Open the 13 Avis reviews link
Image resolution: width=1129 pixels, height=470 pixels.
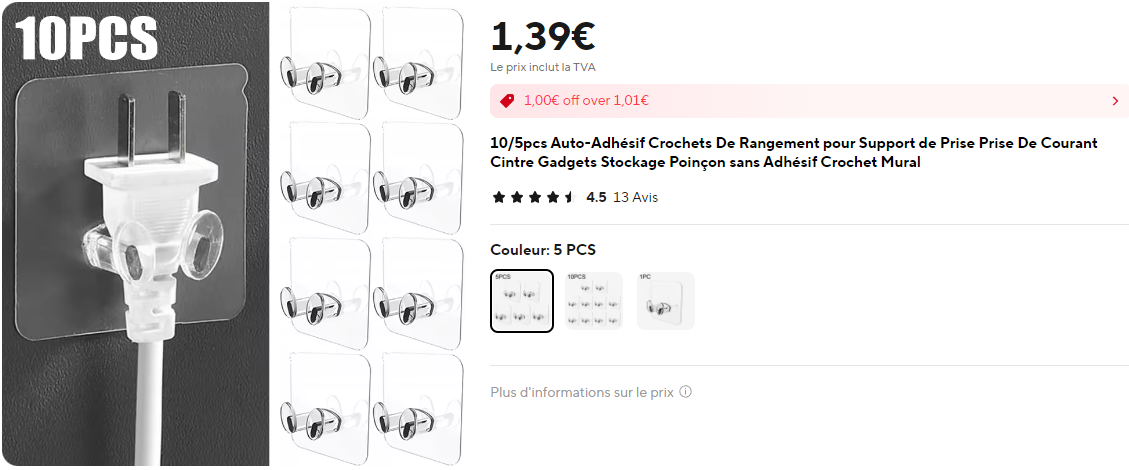[635, 197]
